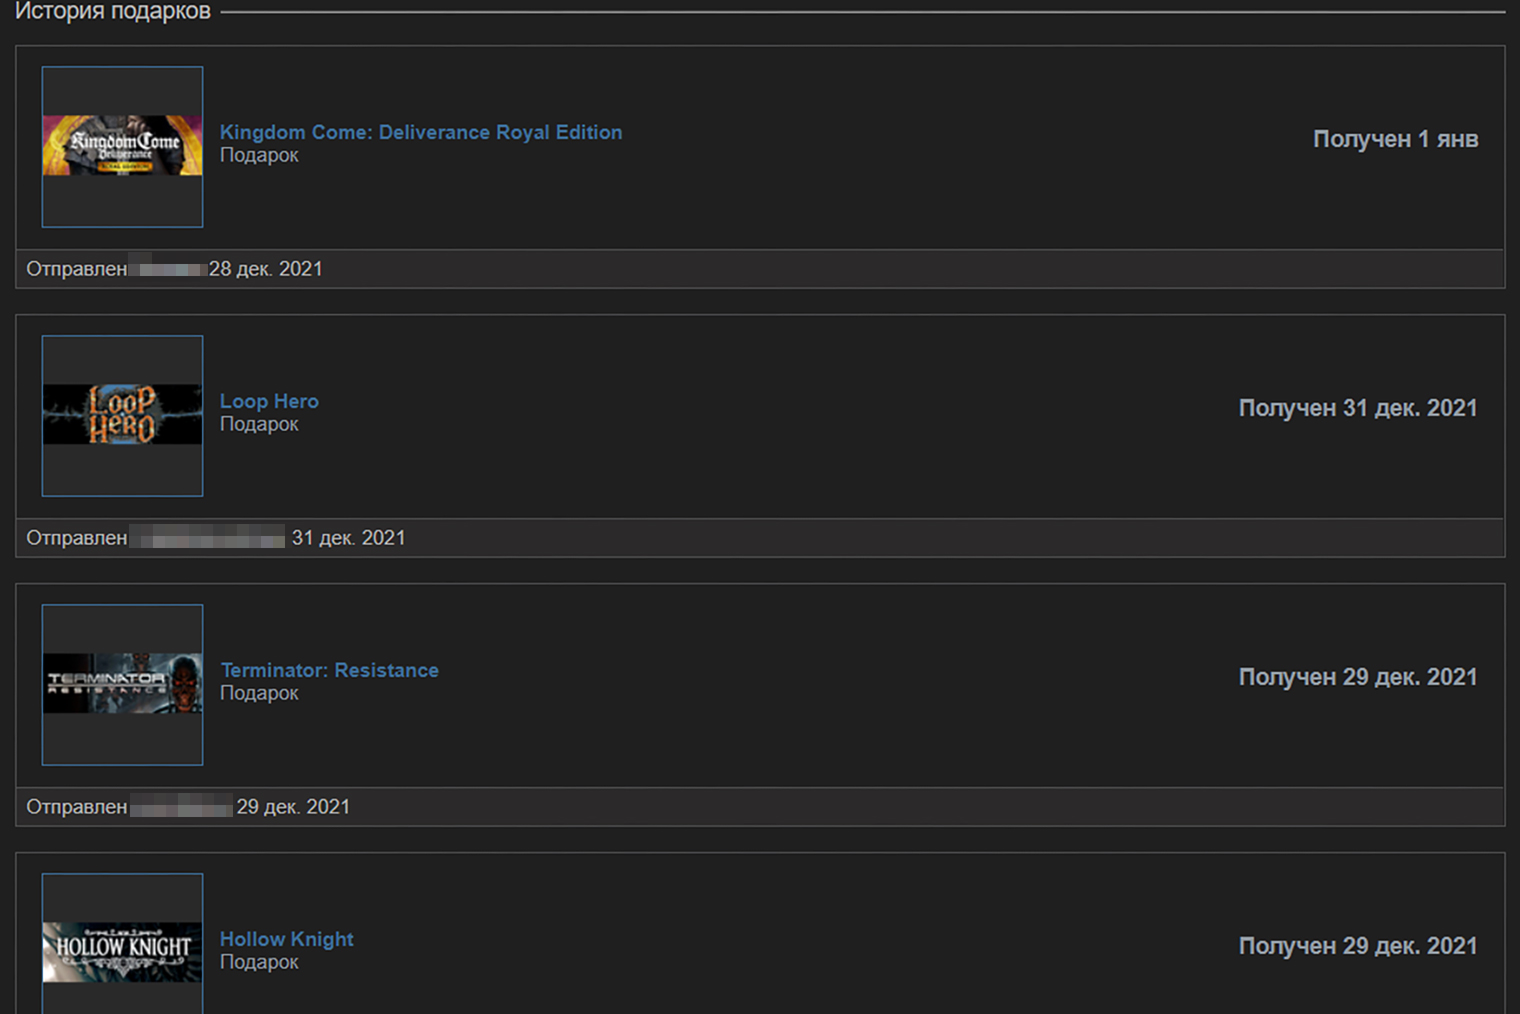The width and height of the screenshot is (1520, 1014).
Task: Click "Подарок" label under Hollow Knight
Action: [259, 962]
